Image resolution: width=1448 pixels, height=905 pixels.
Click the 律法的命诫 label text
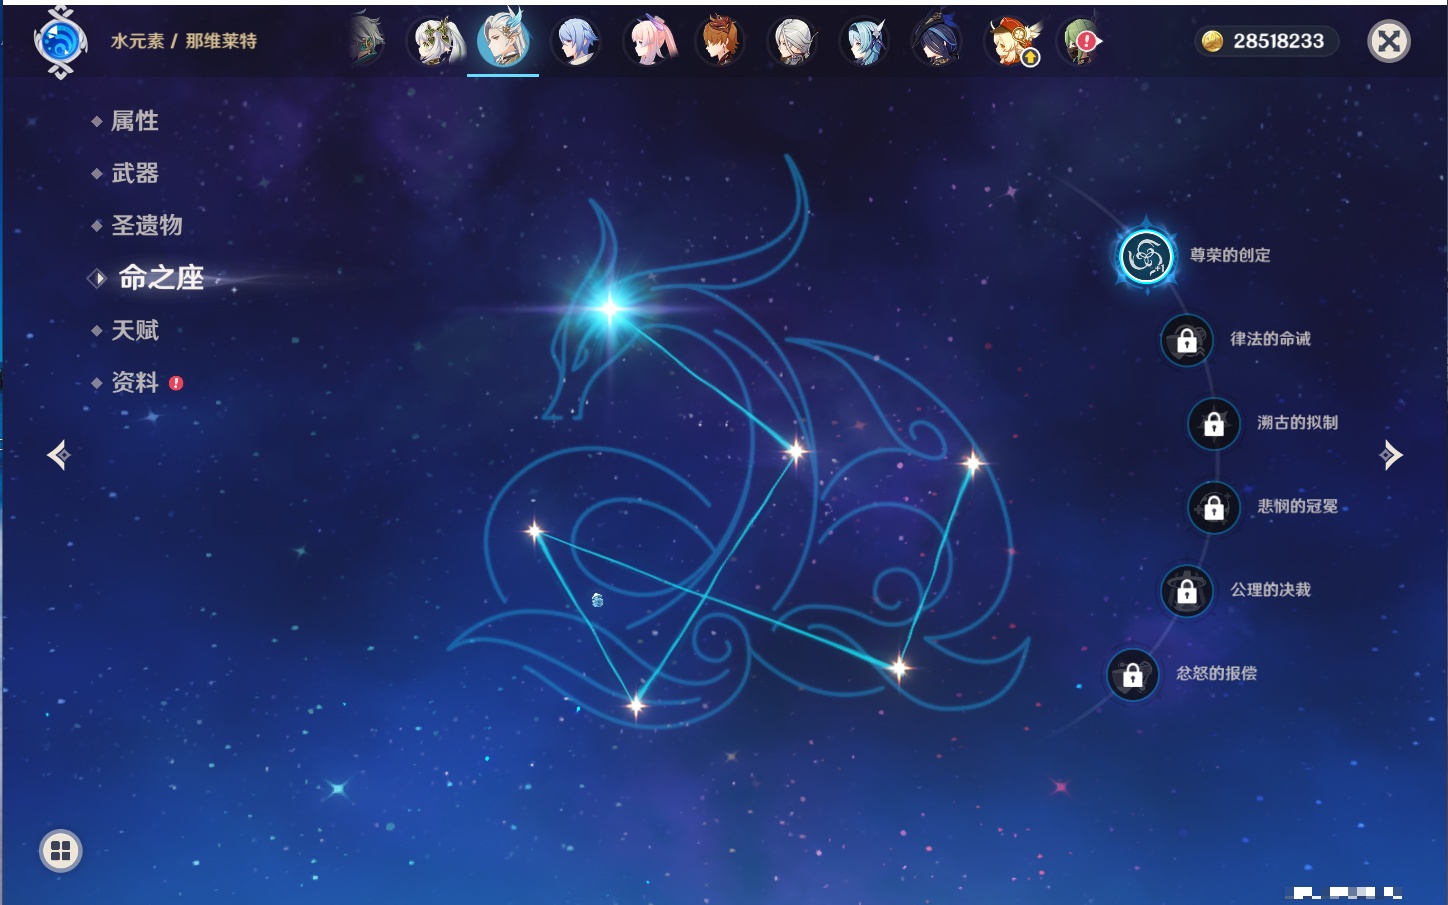[x=1270, y=339]
